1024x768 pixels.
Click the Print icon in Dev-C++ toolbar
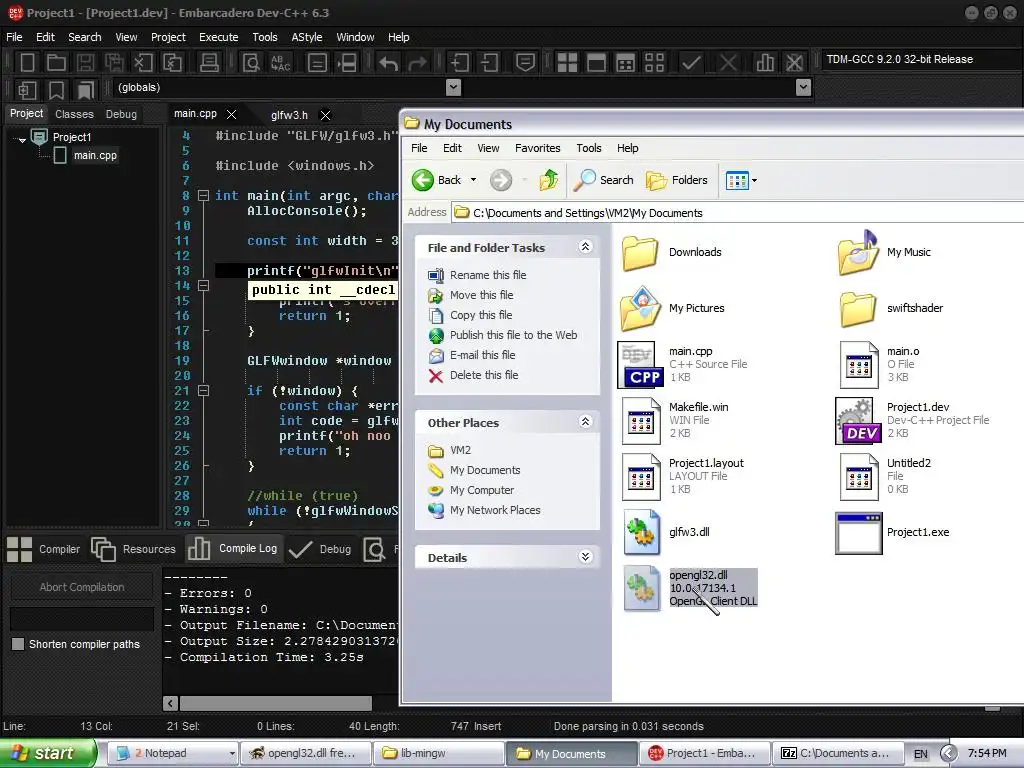point(209,63)
